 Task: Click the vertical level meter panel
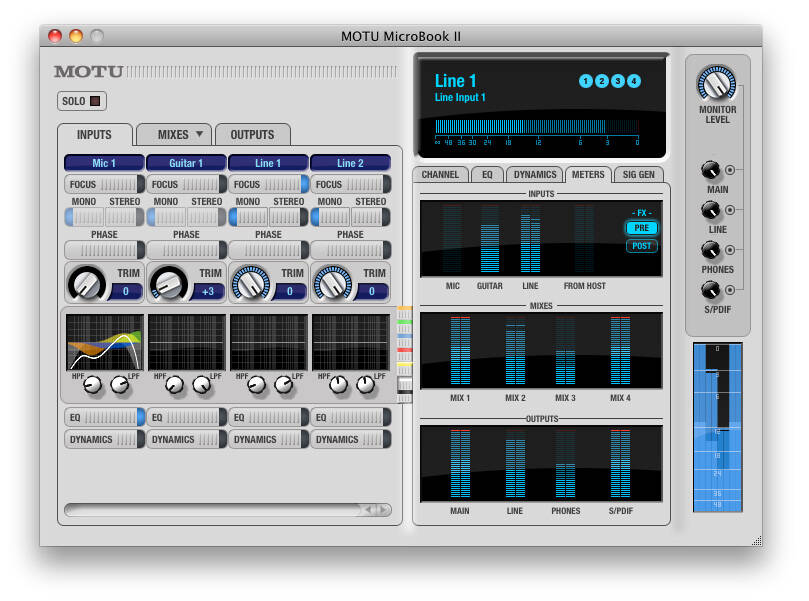tap(718, 427)
